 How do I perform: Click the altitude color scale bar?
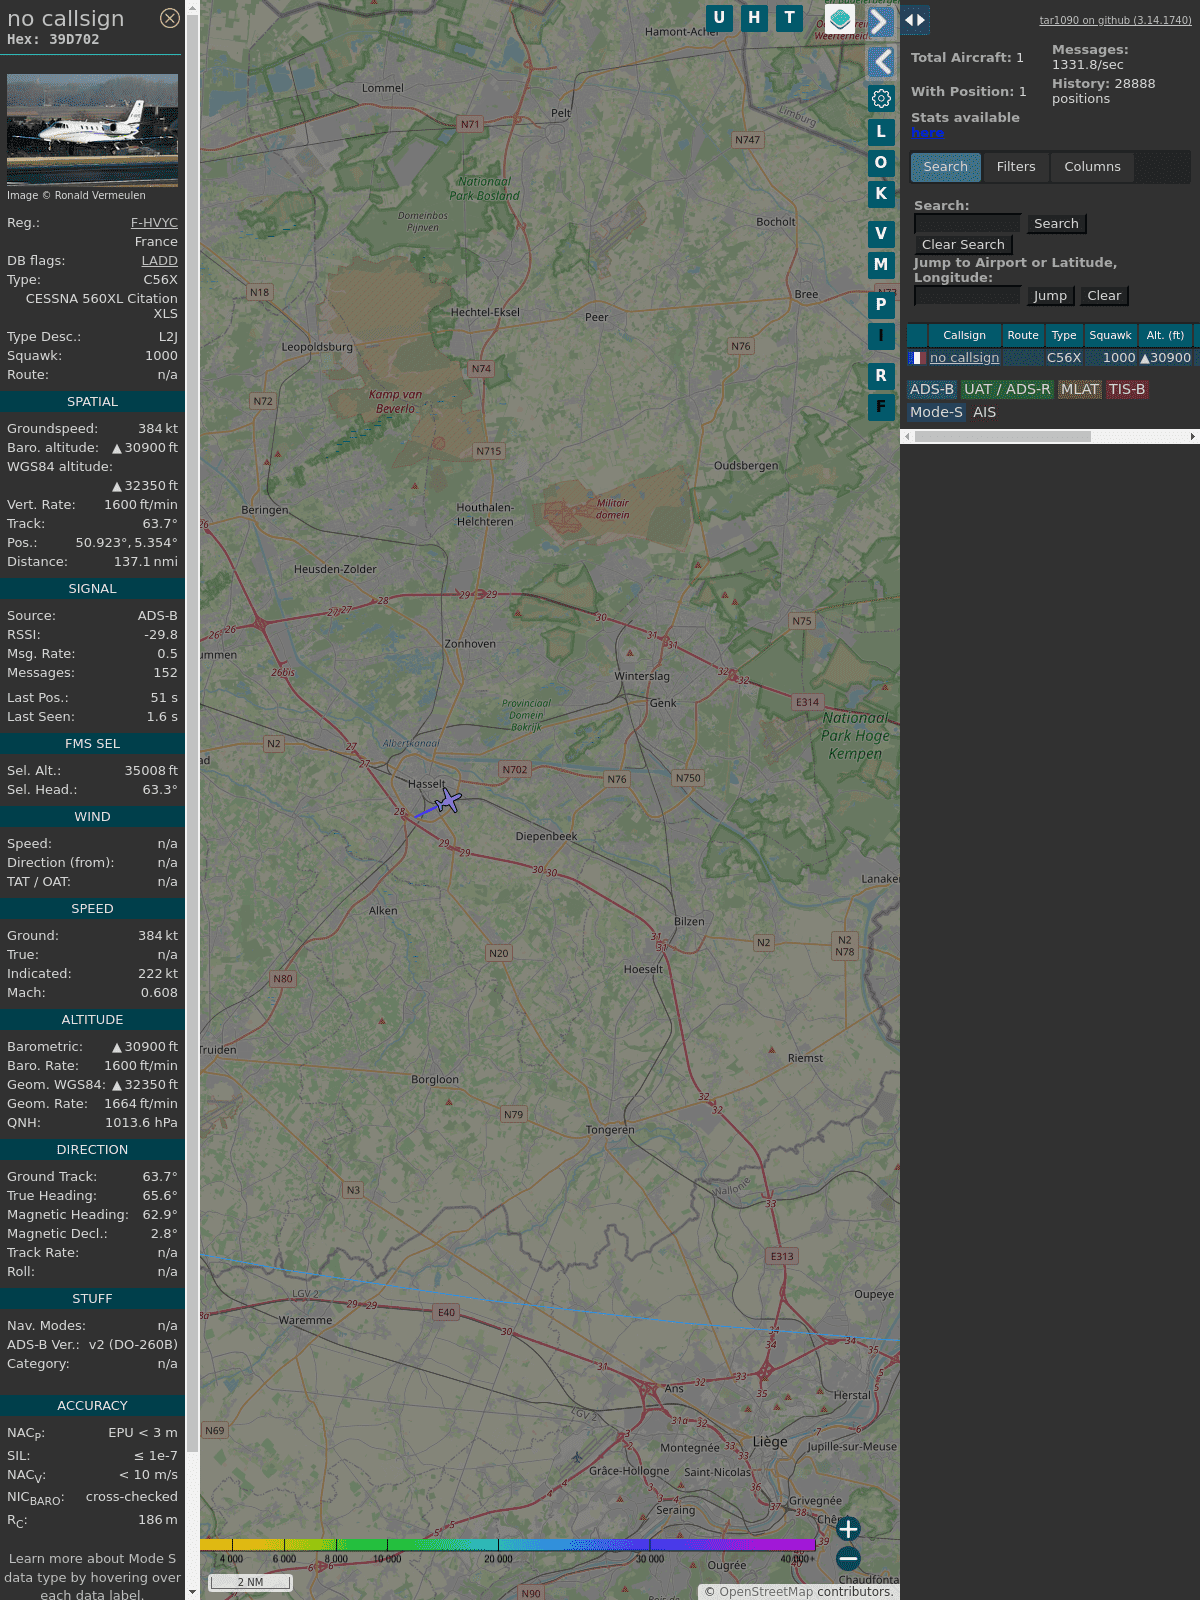508,1545
